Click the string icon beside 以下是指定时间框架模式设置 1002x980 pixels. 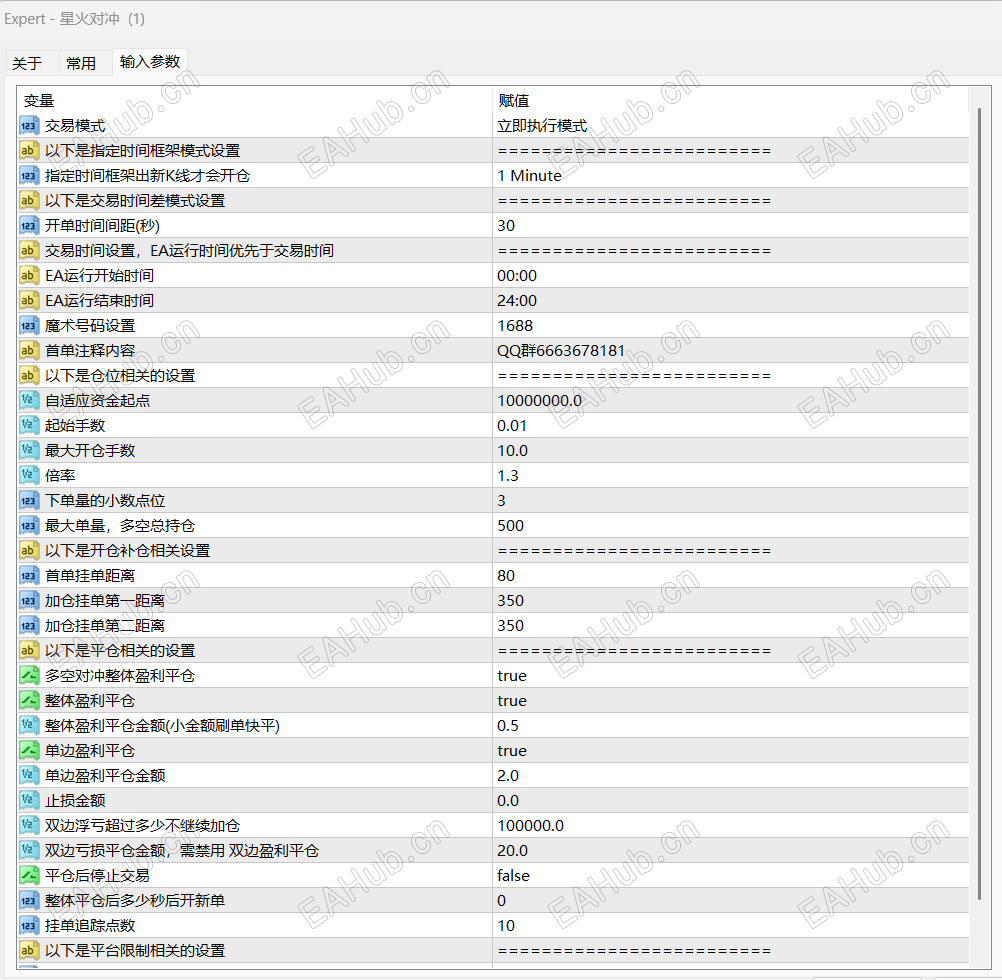click(29, 151)
